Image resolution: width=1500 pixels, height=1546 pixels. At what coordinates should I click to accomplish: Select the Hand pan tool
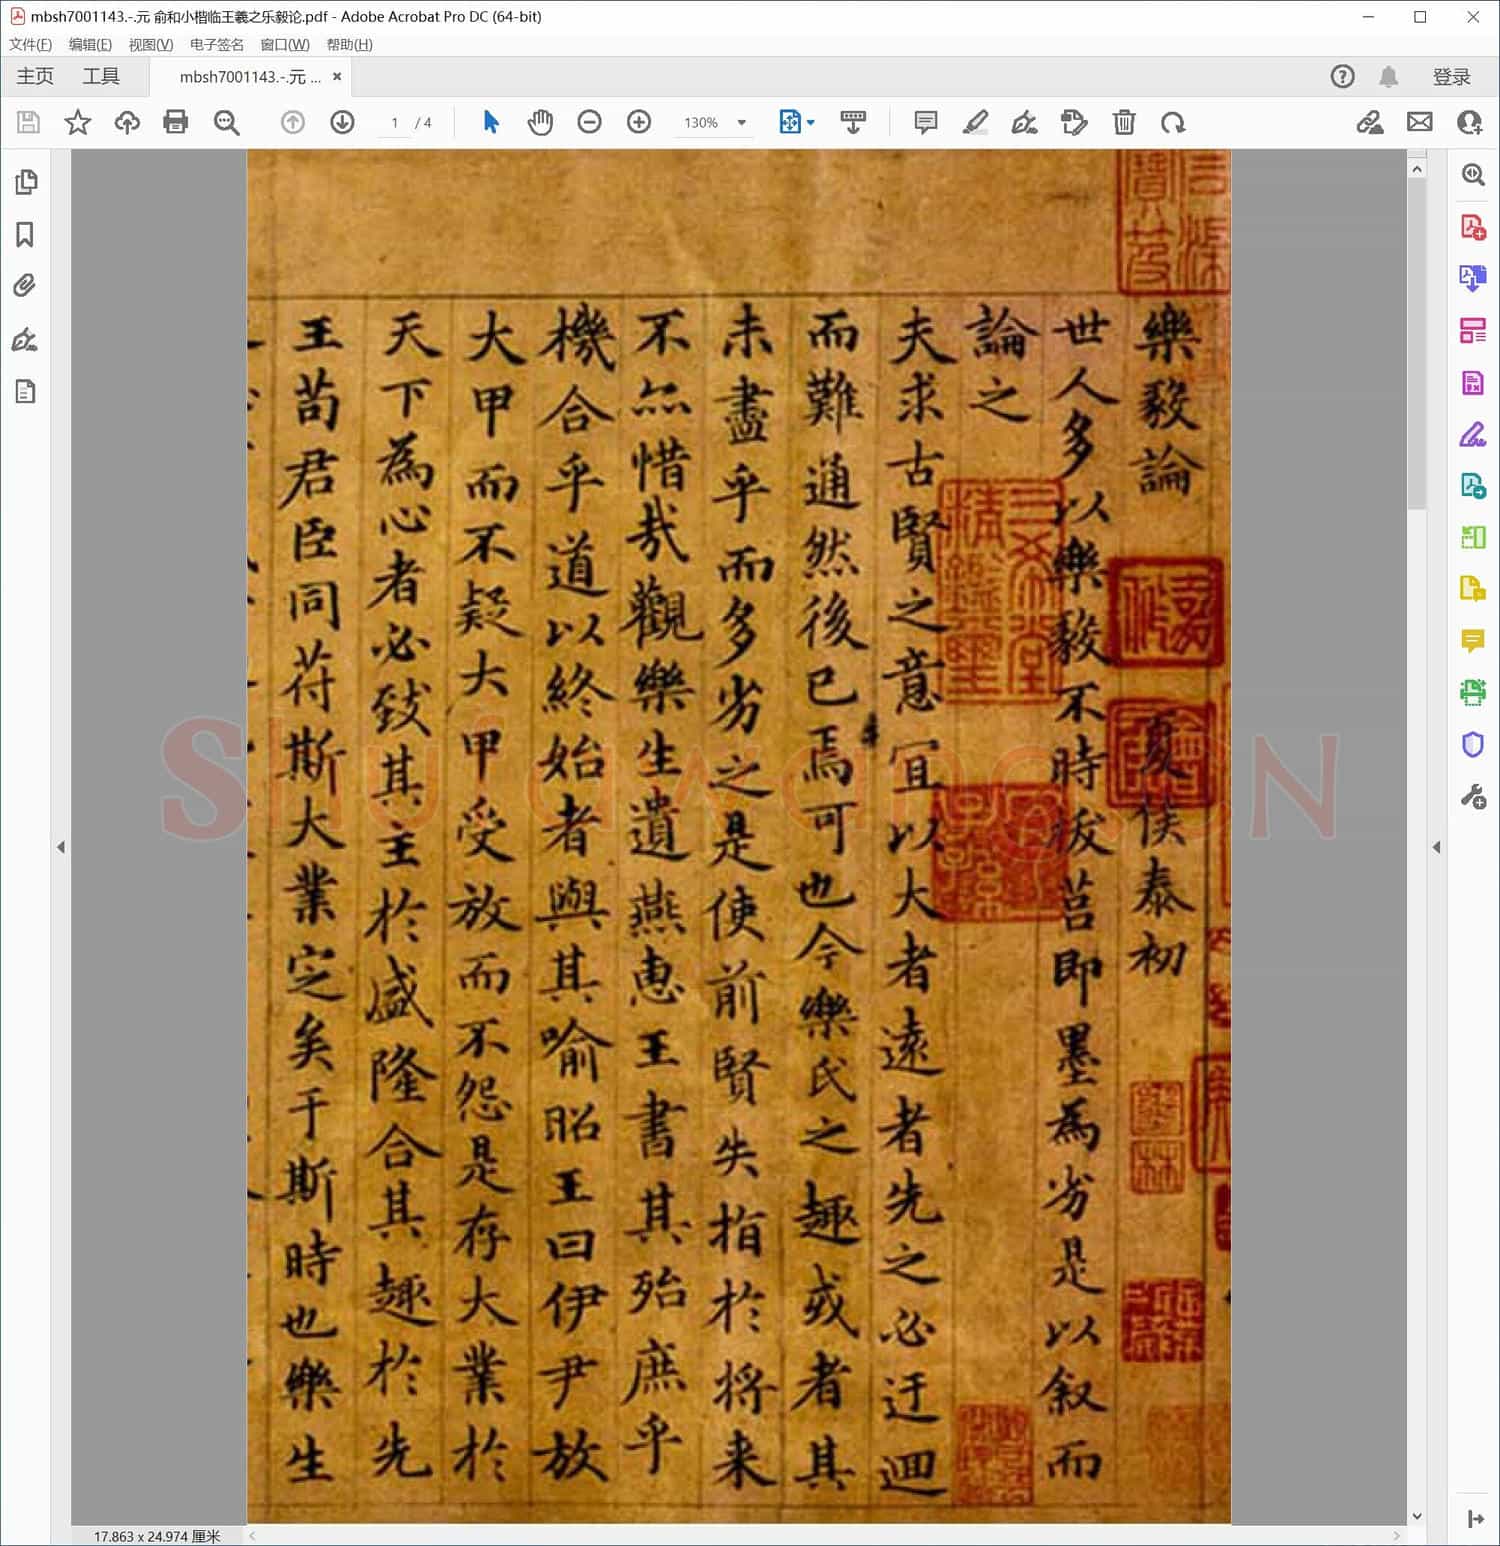click(540, 122)
